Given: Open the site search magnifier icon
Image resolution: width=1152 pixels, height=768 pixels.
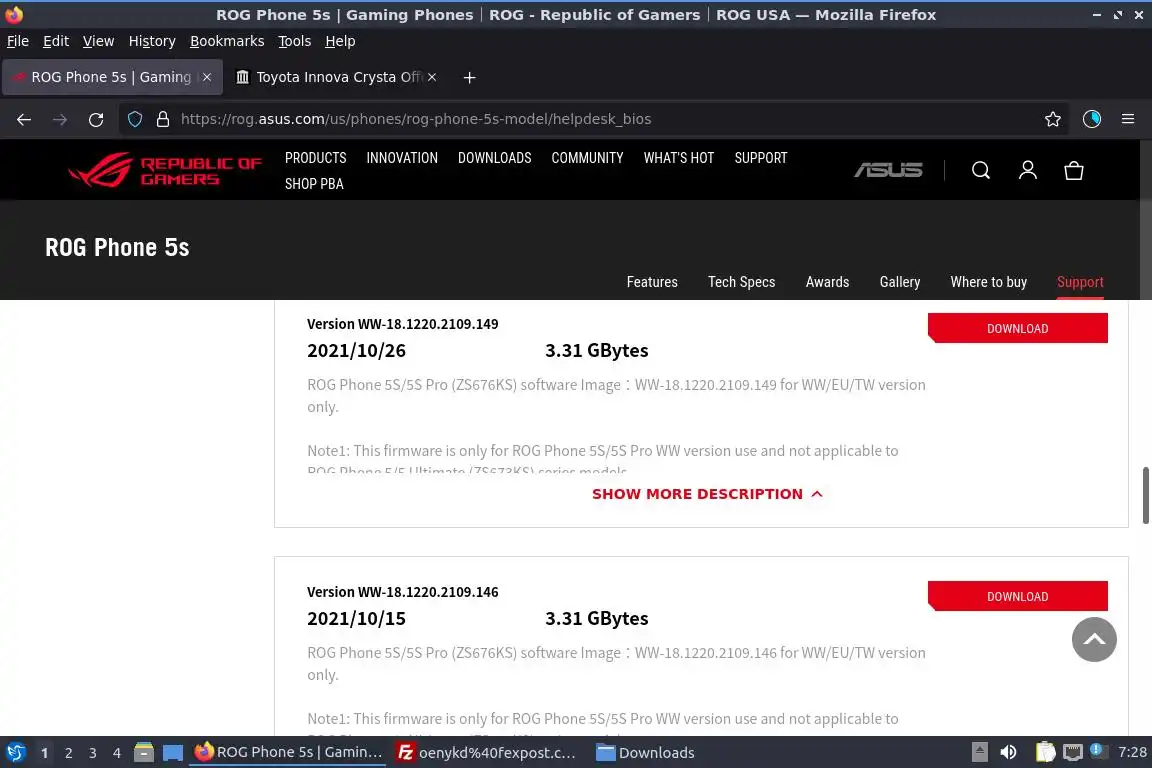Looking at the screenshot, I should pyautogui.click(x=980, y=171).
